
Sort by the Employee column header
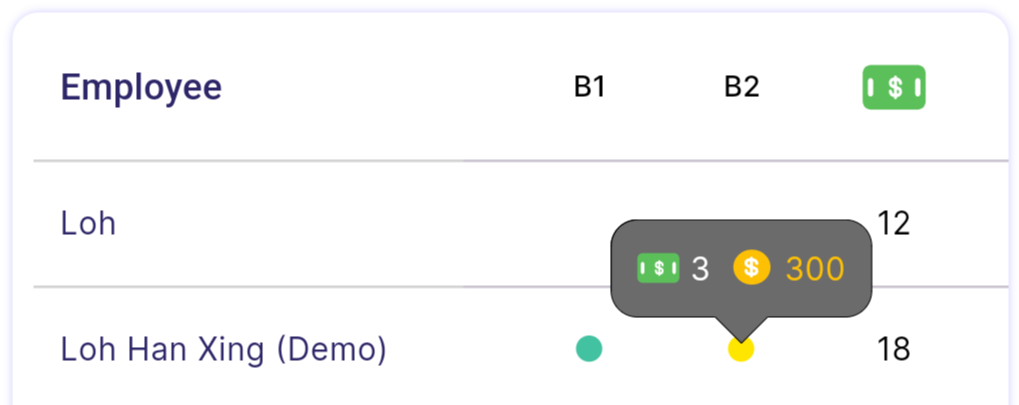pos(141,88)
